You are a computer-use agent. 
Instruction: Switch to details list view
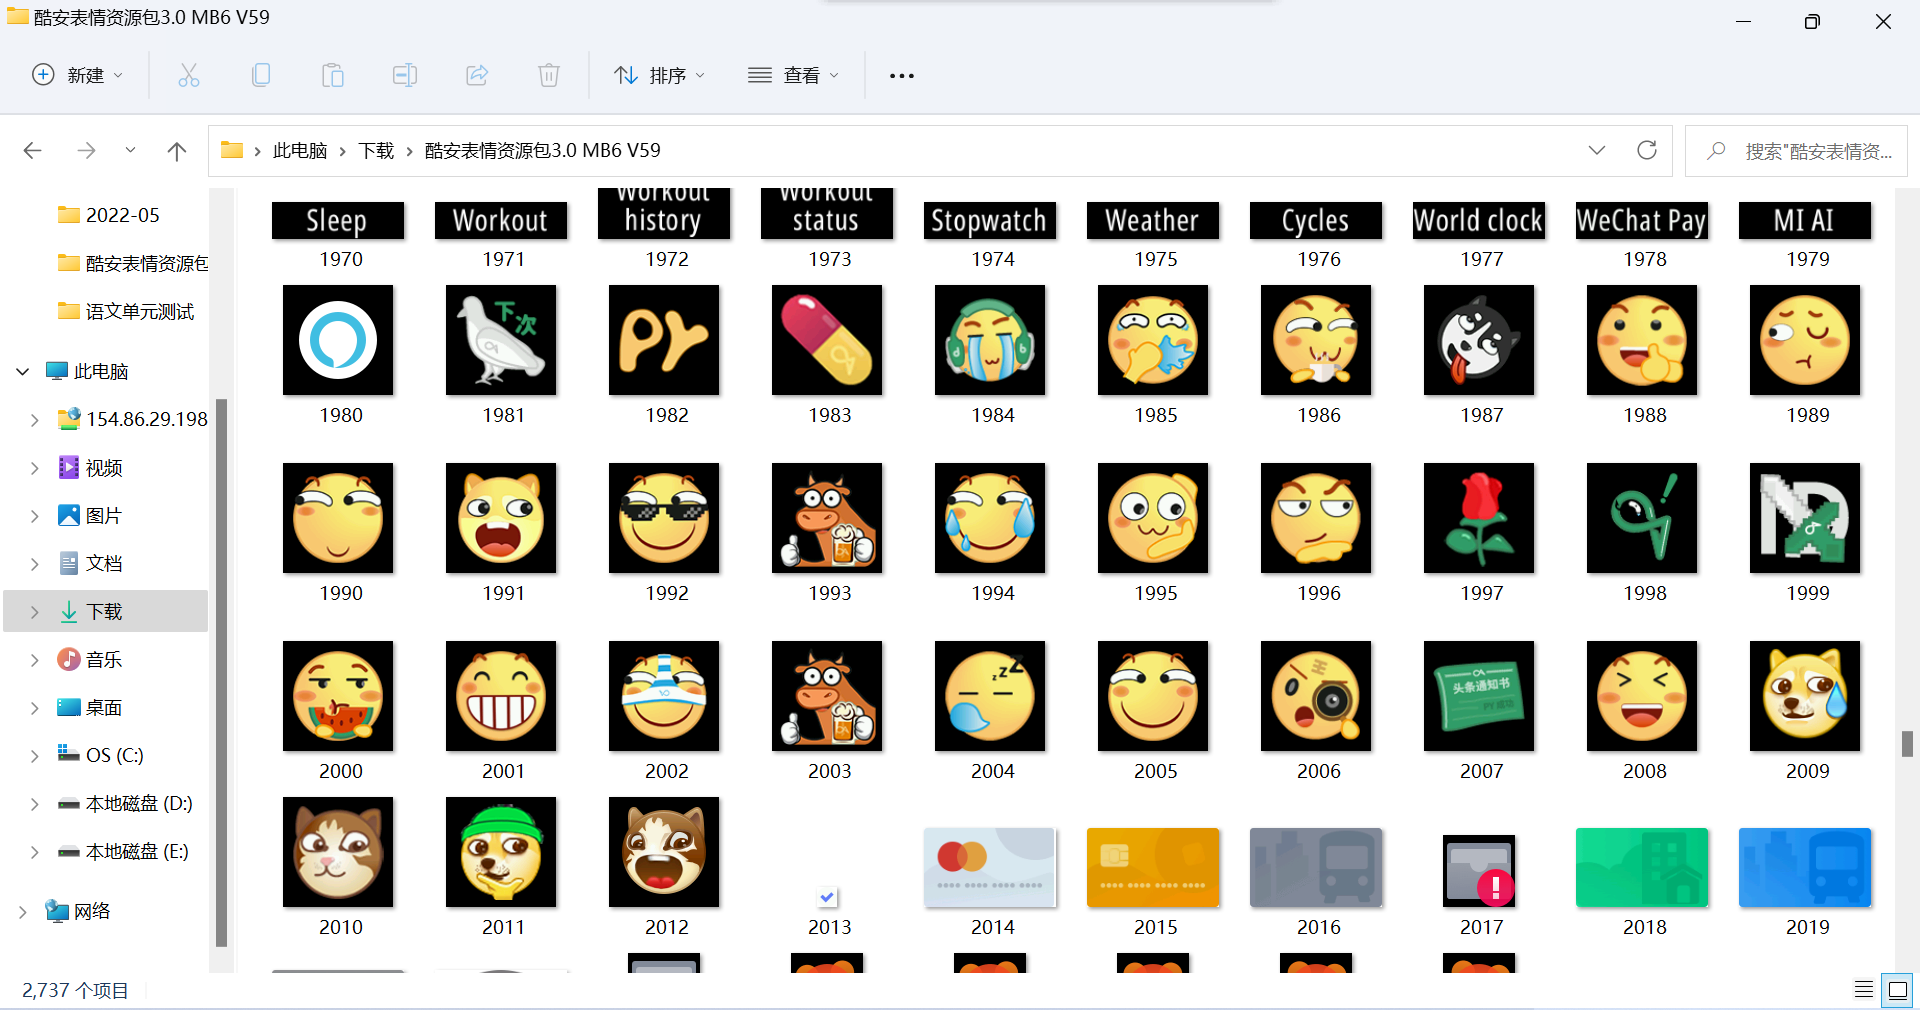(x=1864, y=989)
